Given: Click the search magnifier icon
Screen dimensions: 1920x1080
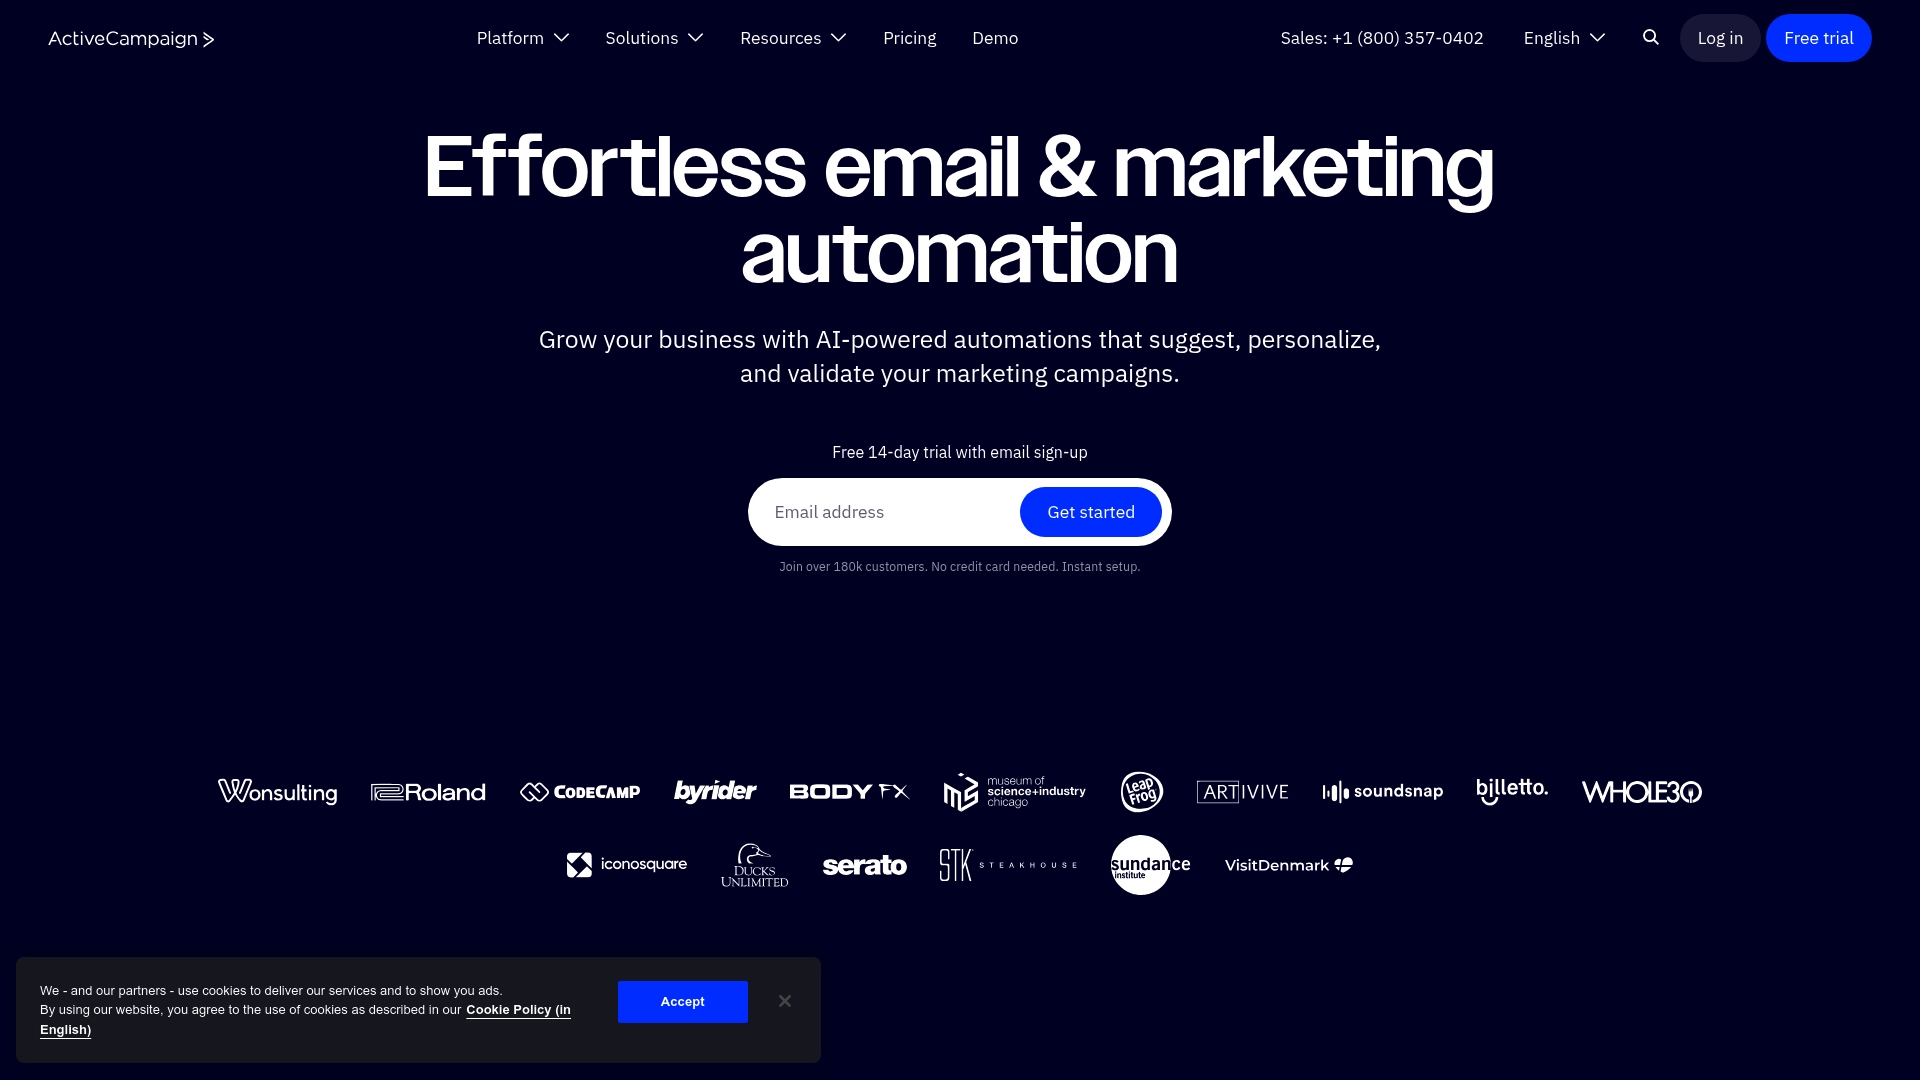Looking at the screenshot, I should click(1651, 37).
